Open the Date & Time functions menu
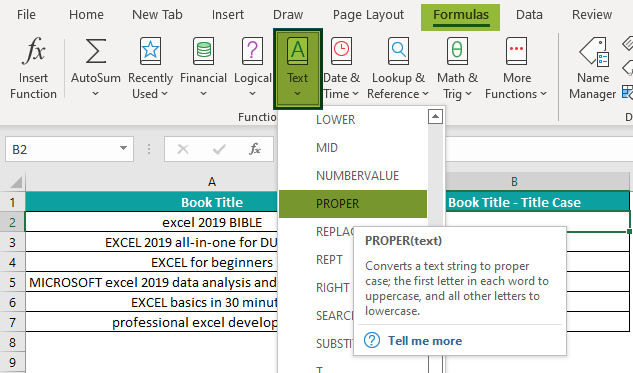The height and width of the screenshot is (373, 633). click(x=341, y=68)
